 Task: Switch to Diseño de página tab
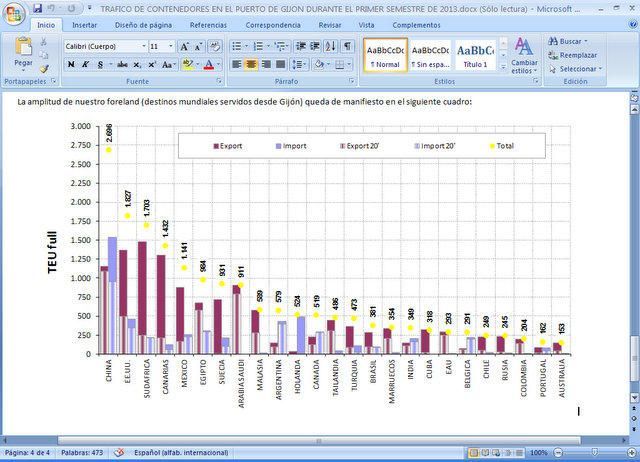coord(143,25)
